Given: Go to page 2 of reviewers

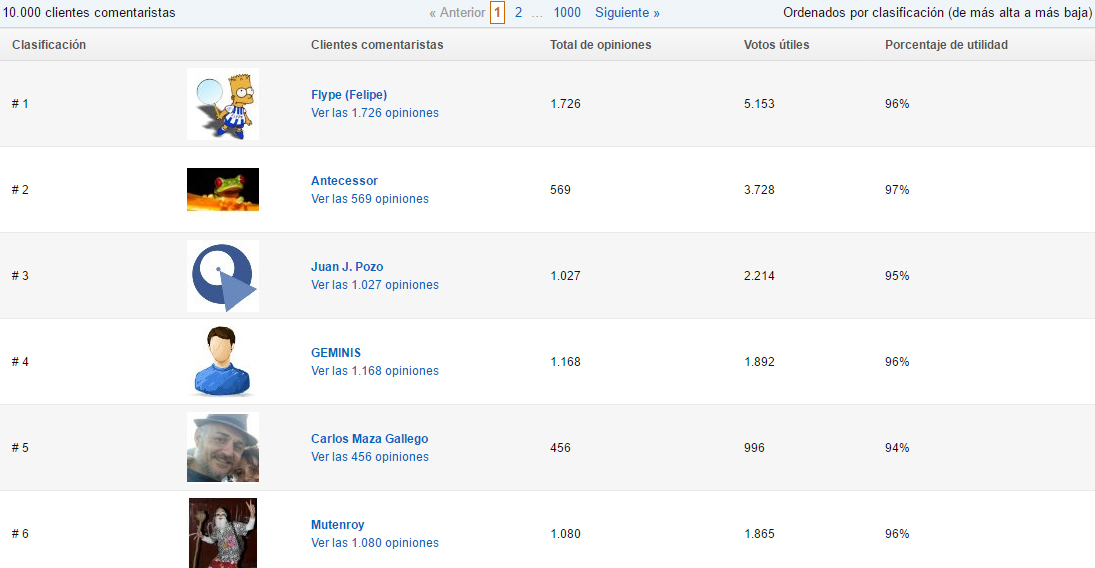Looking at the screenshot, I should tap(518, 13).
